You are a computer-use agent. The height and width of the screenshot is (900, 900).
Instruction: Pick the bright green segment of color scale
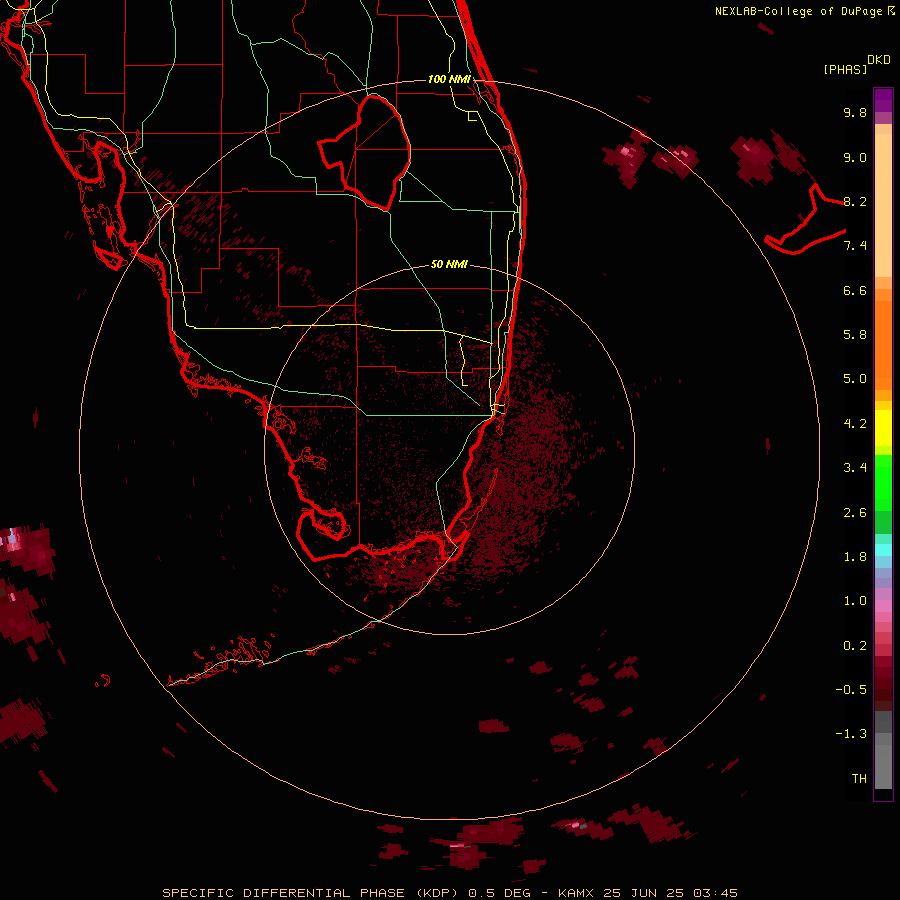point(883,482)
